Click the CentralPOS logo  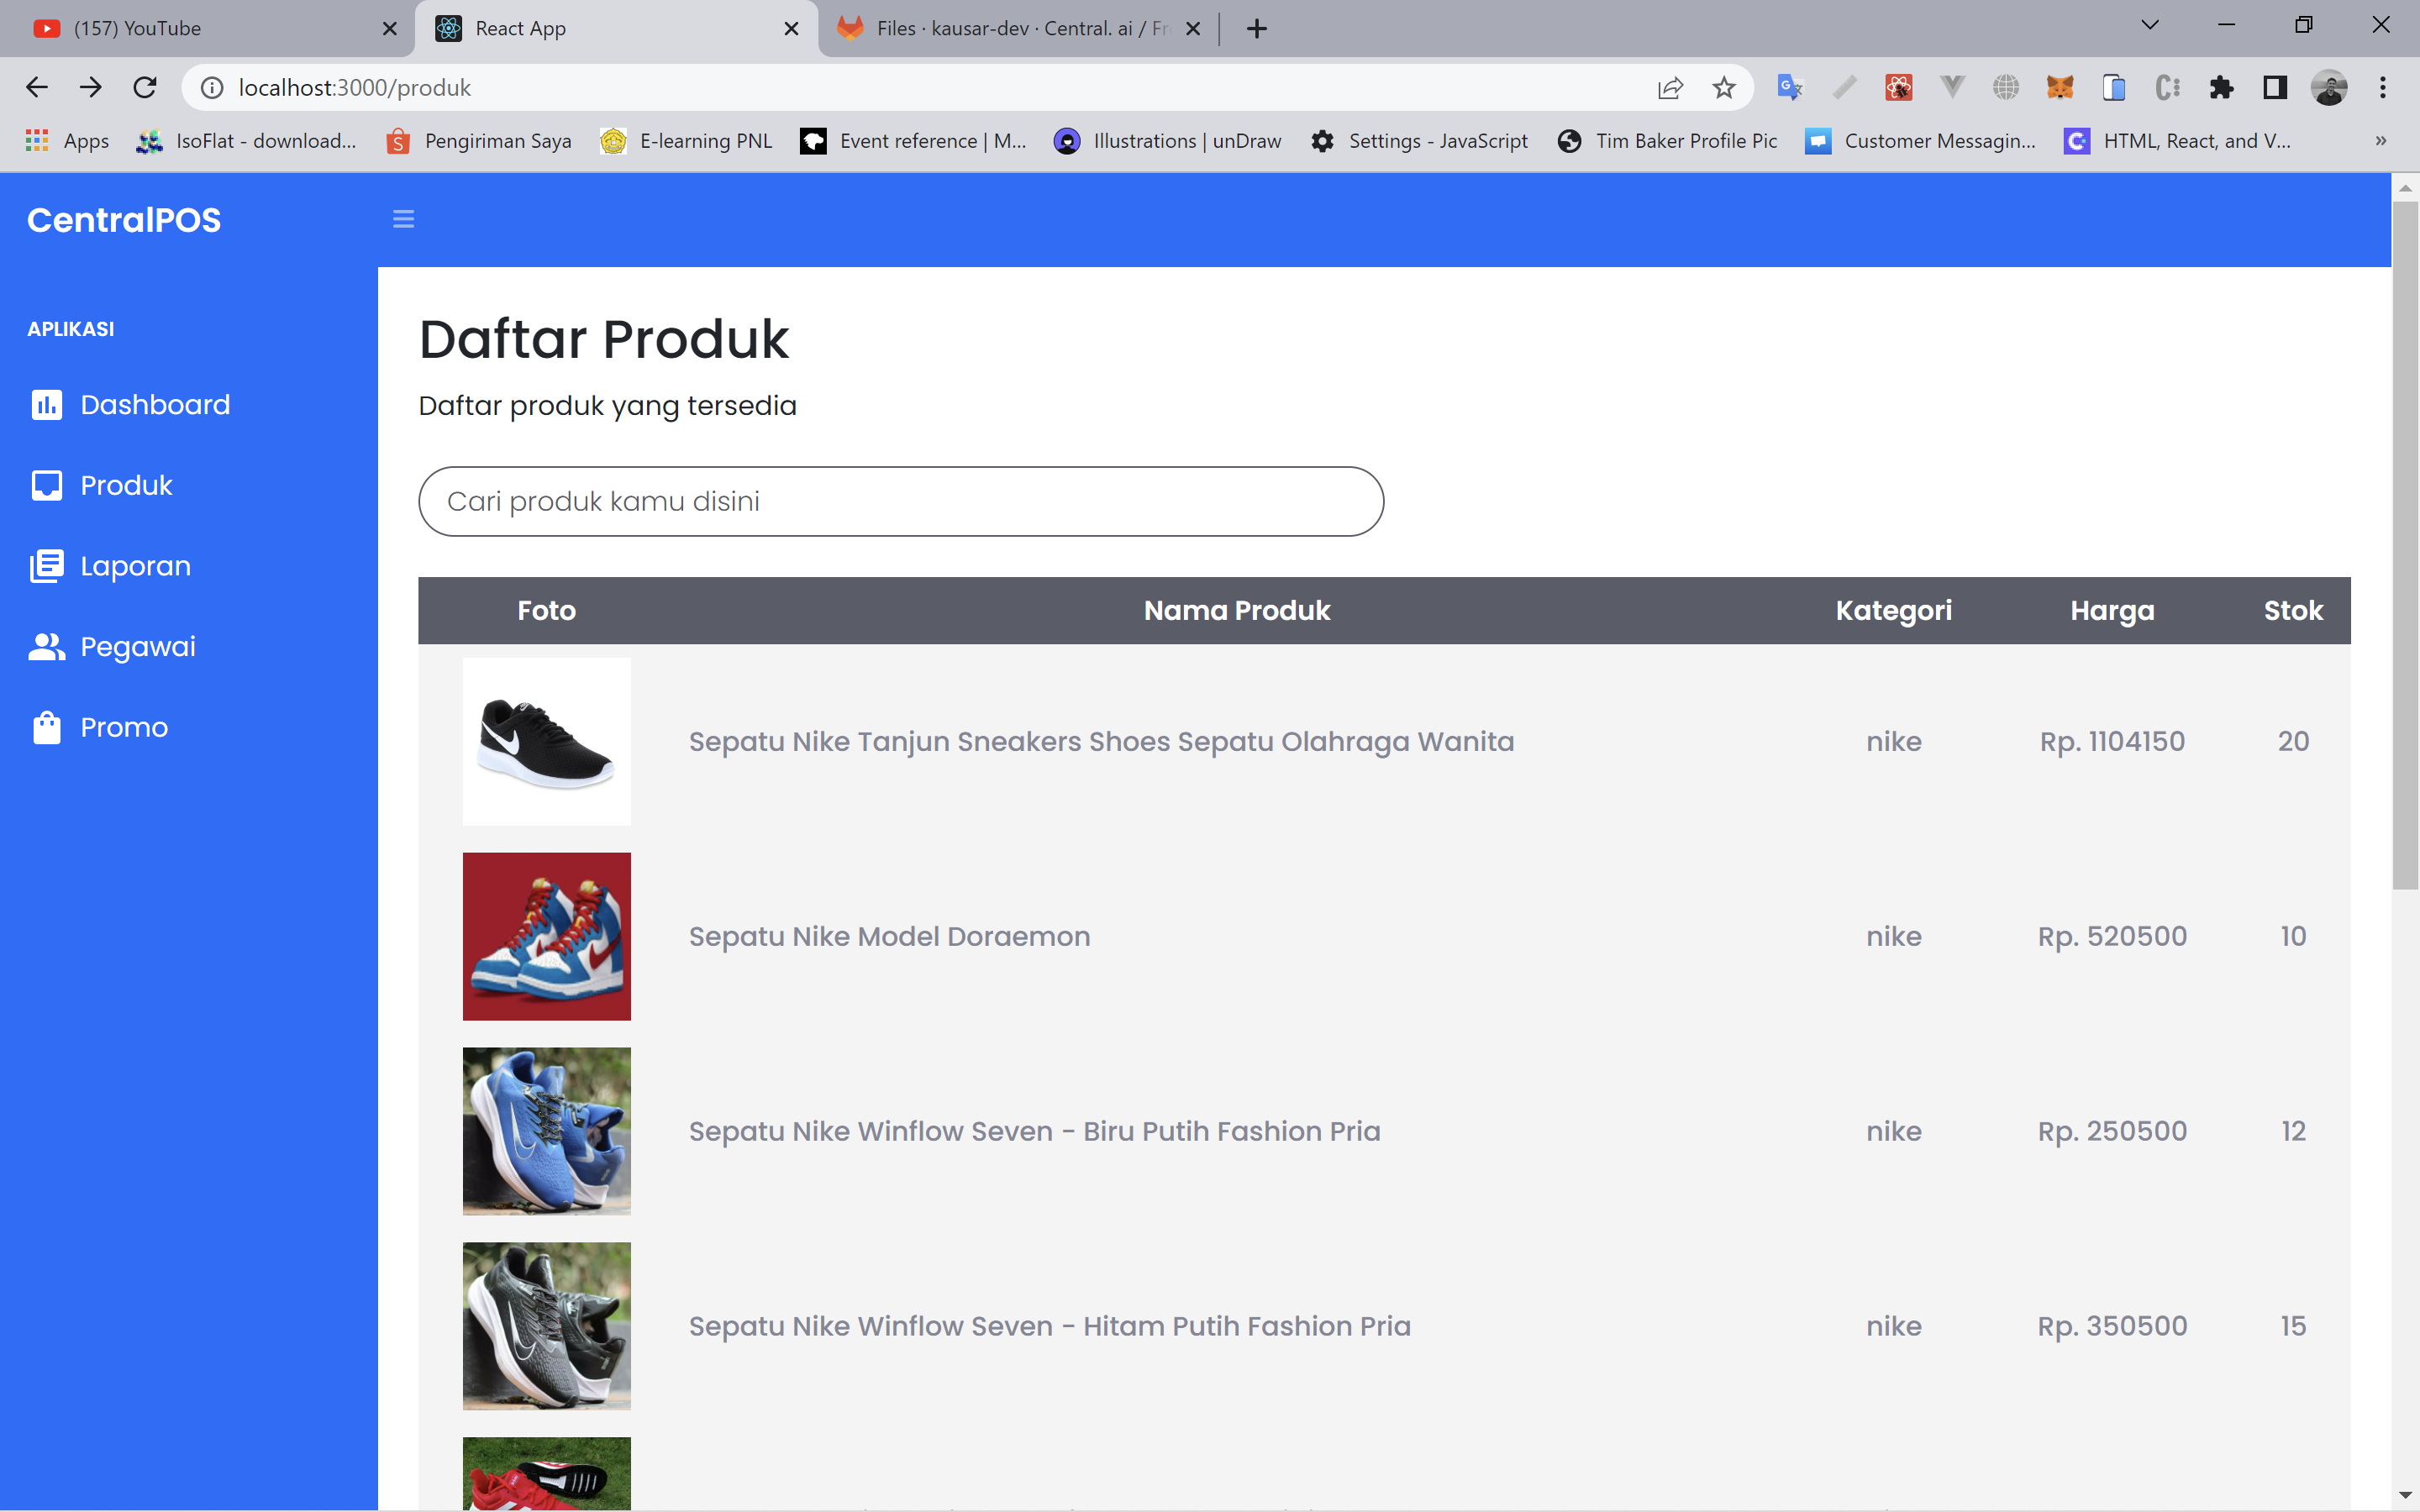[x=124, y=220]
